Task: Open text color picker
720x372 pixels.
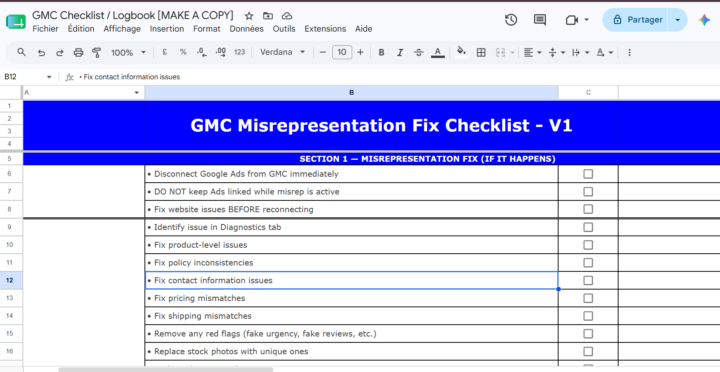Action: [x=438, y=52]
